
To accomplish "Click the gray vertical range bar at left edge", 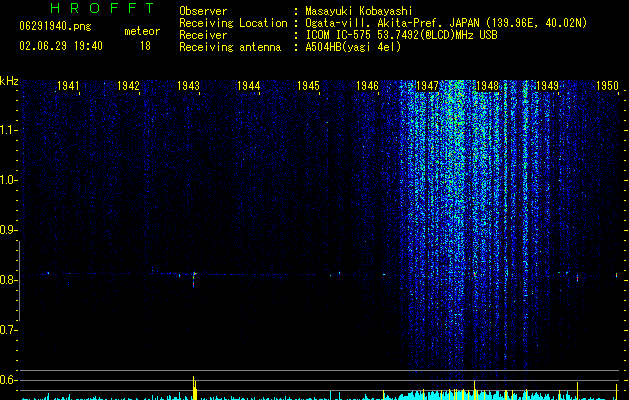I will point(19,281).
